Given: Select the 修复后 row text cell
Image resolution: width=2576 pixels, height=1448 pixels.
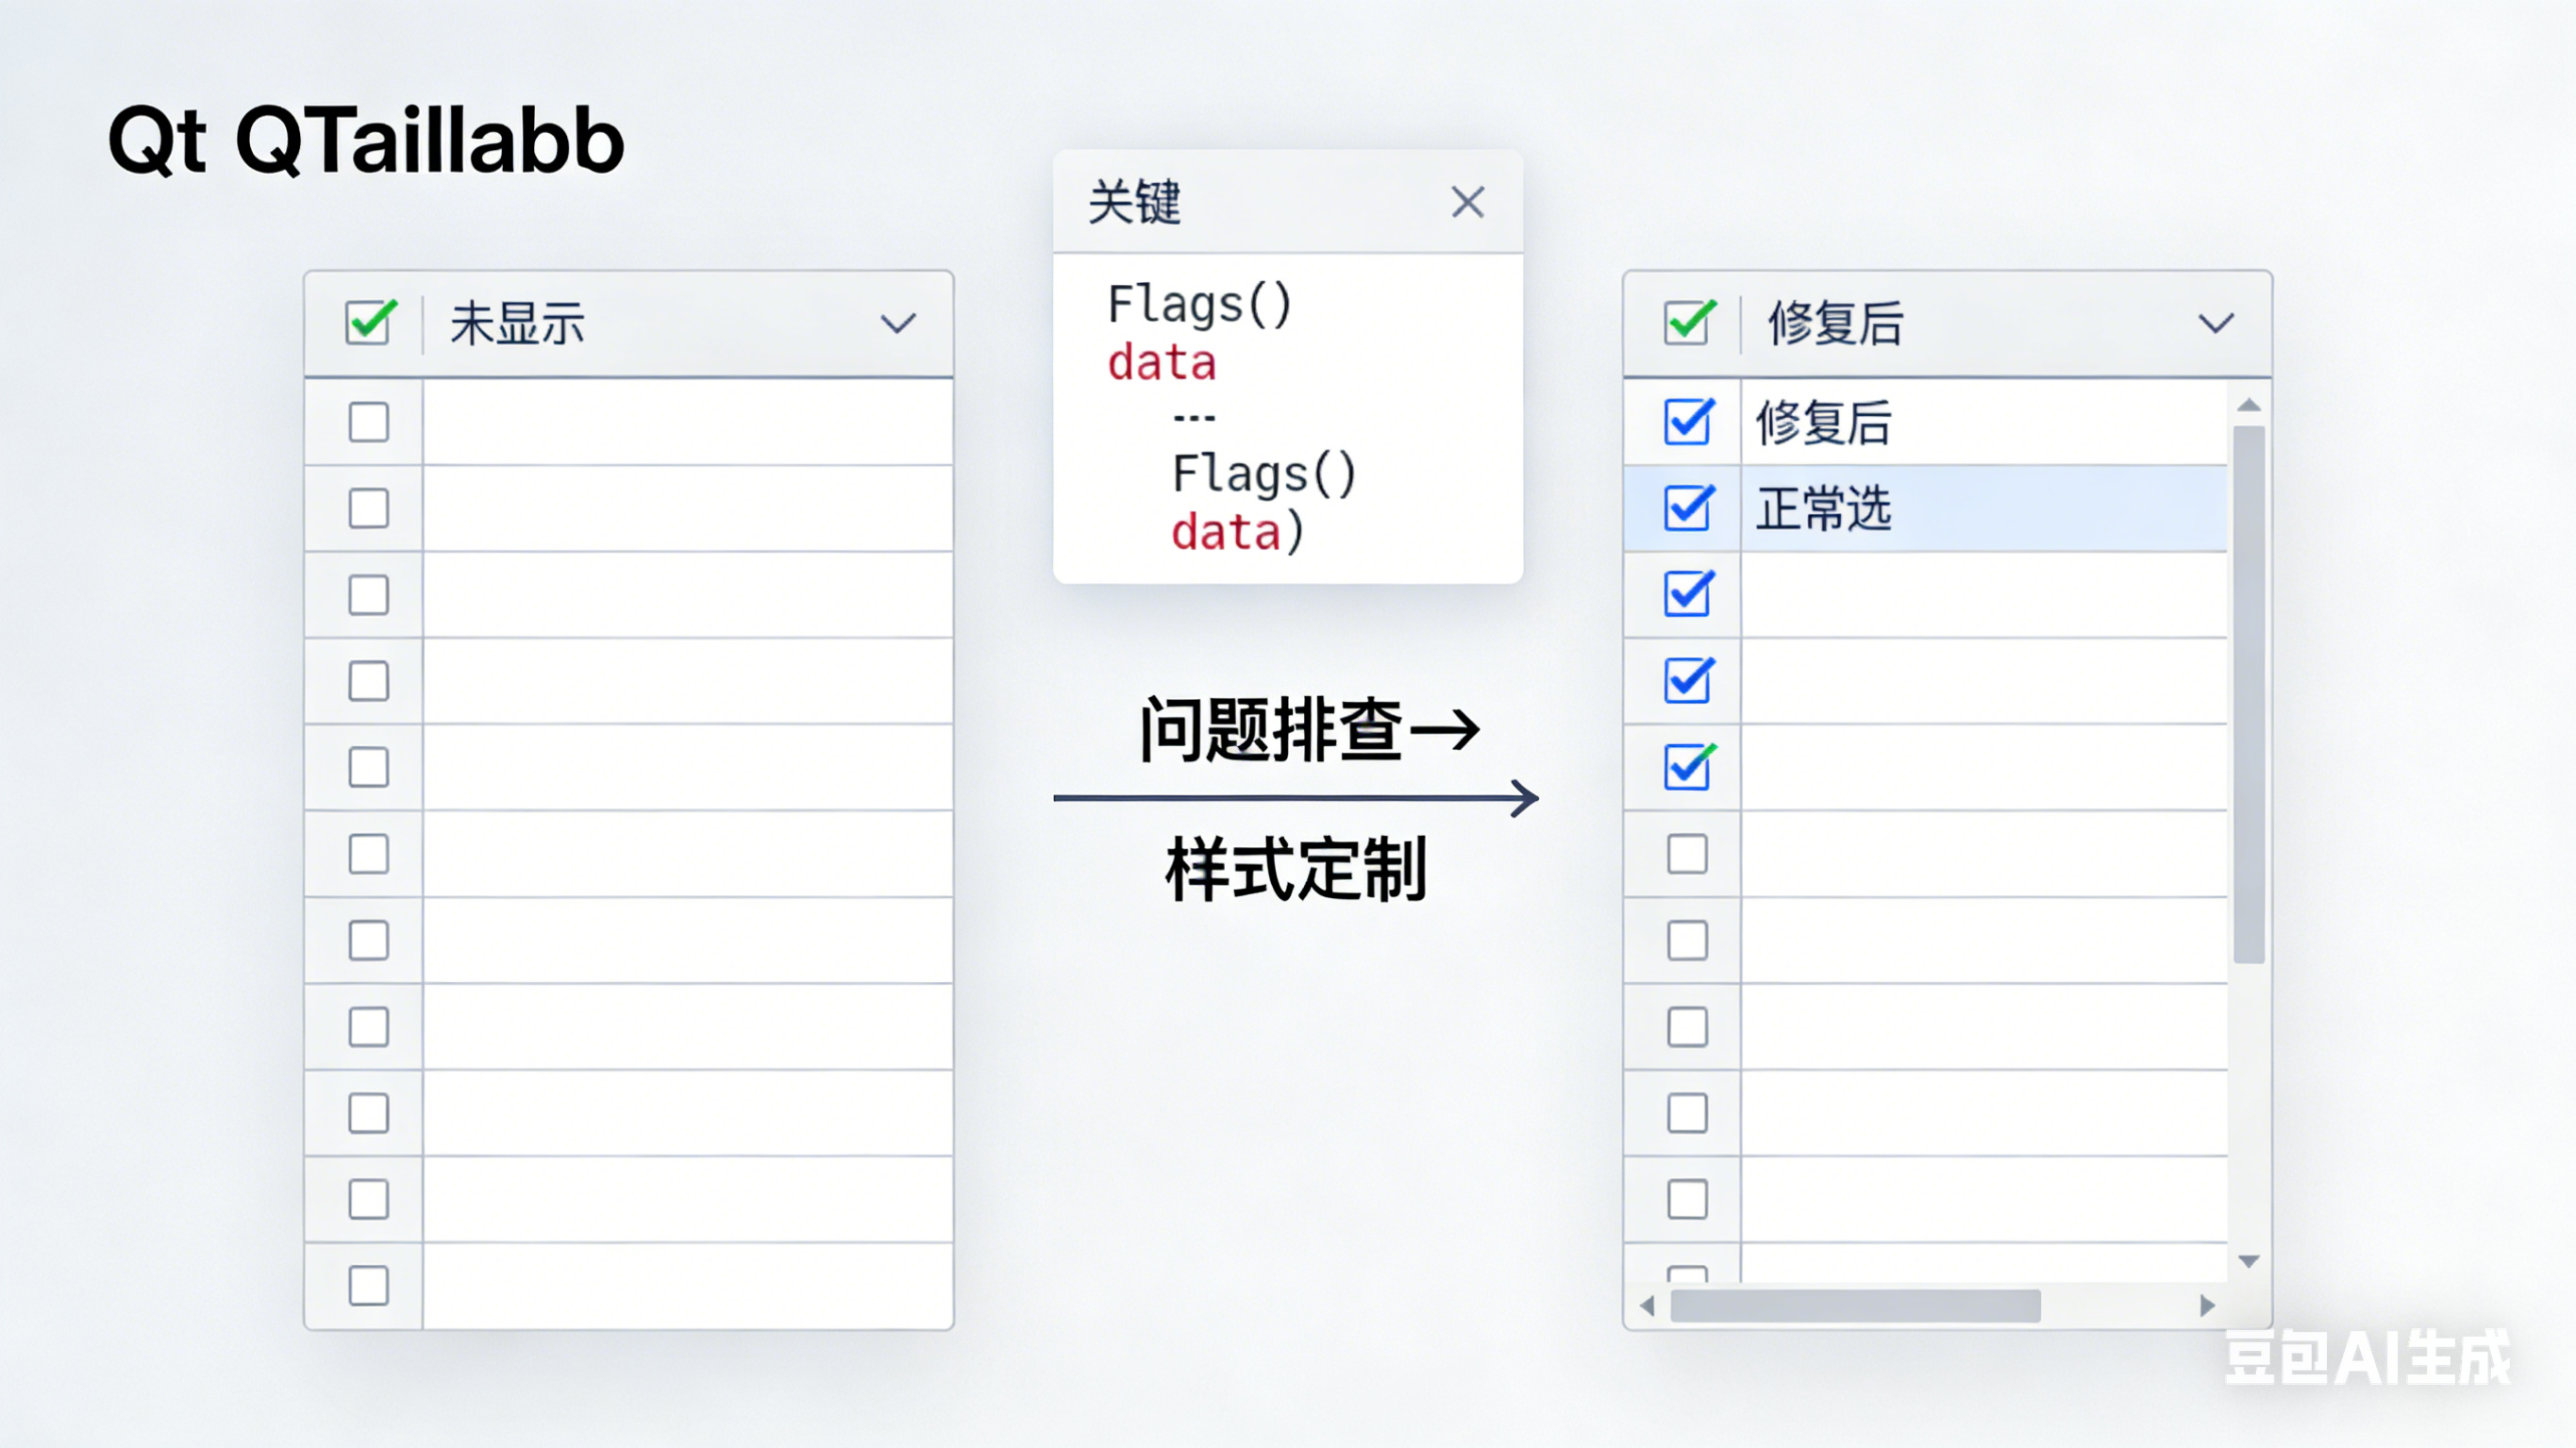Looking at the screenshot, I should (x=1825, y=422).
